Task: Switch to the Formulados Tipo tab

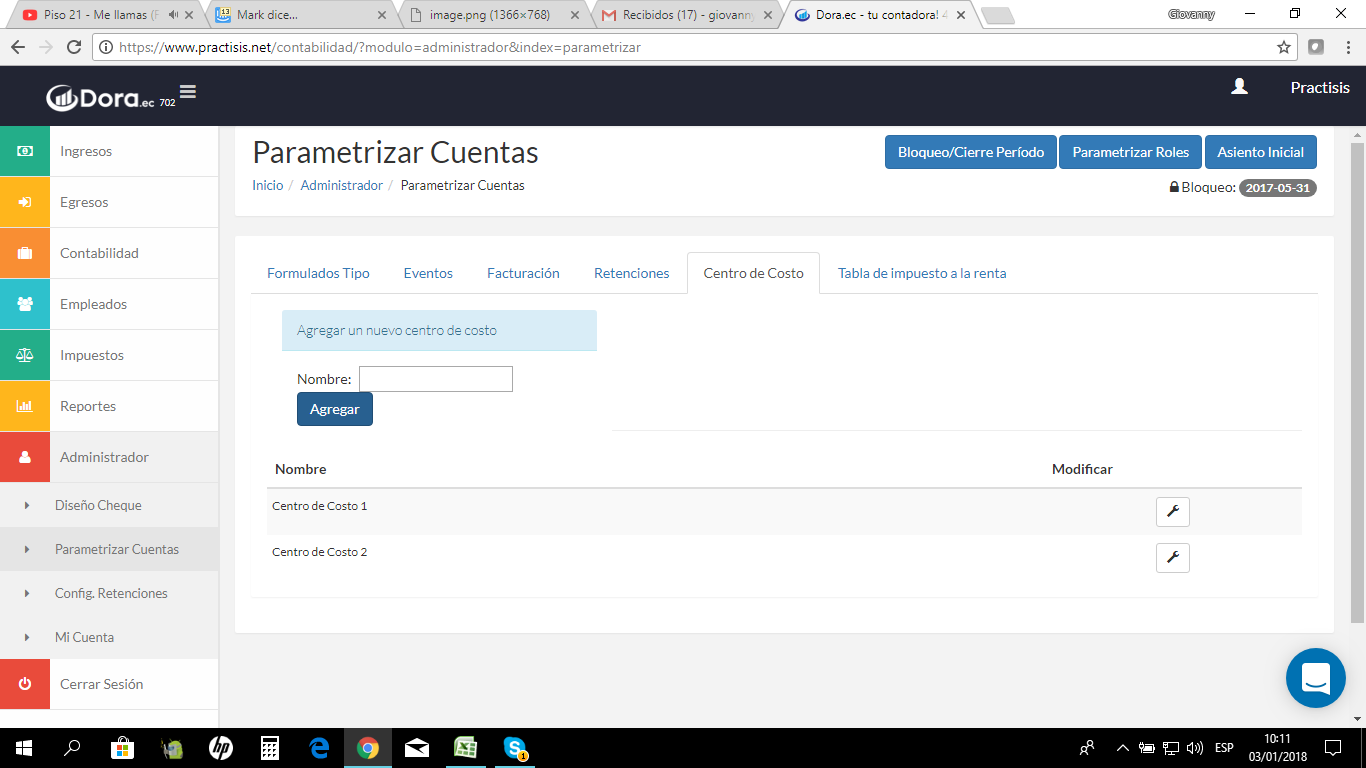Action: pos(318,273)
